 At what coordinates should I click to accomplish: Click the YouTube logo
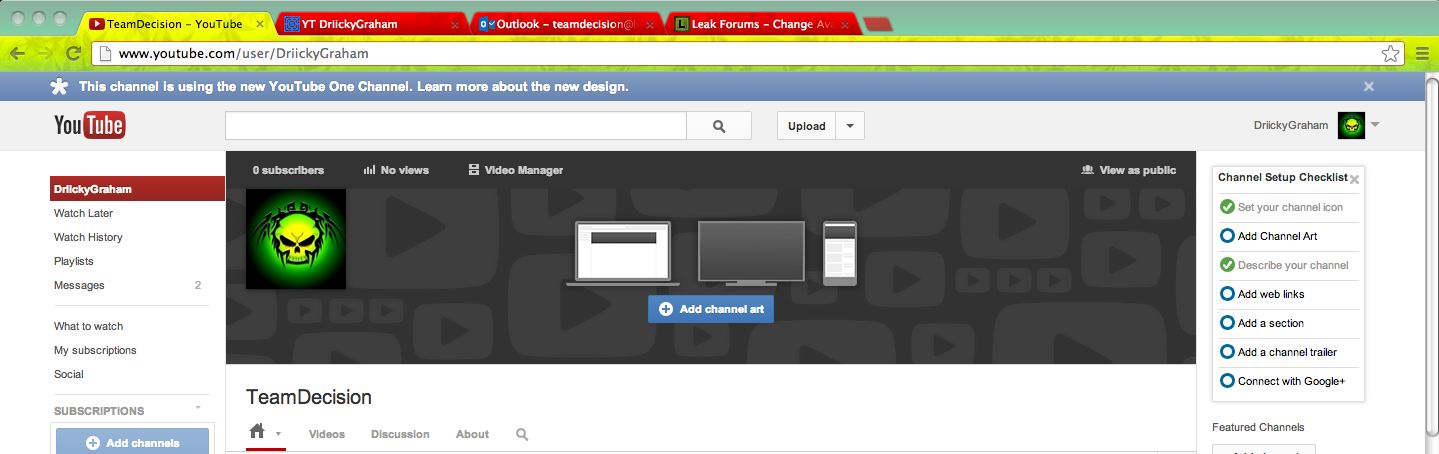[x=89, y=126]
